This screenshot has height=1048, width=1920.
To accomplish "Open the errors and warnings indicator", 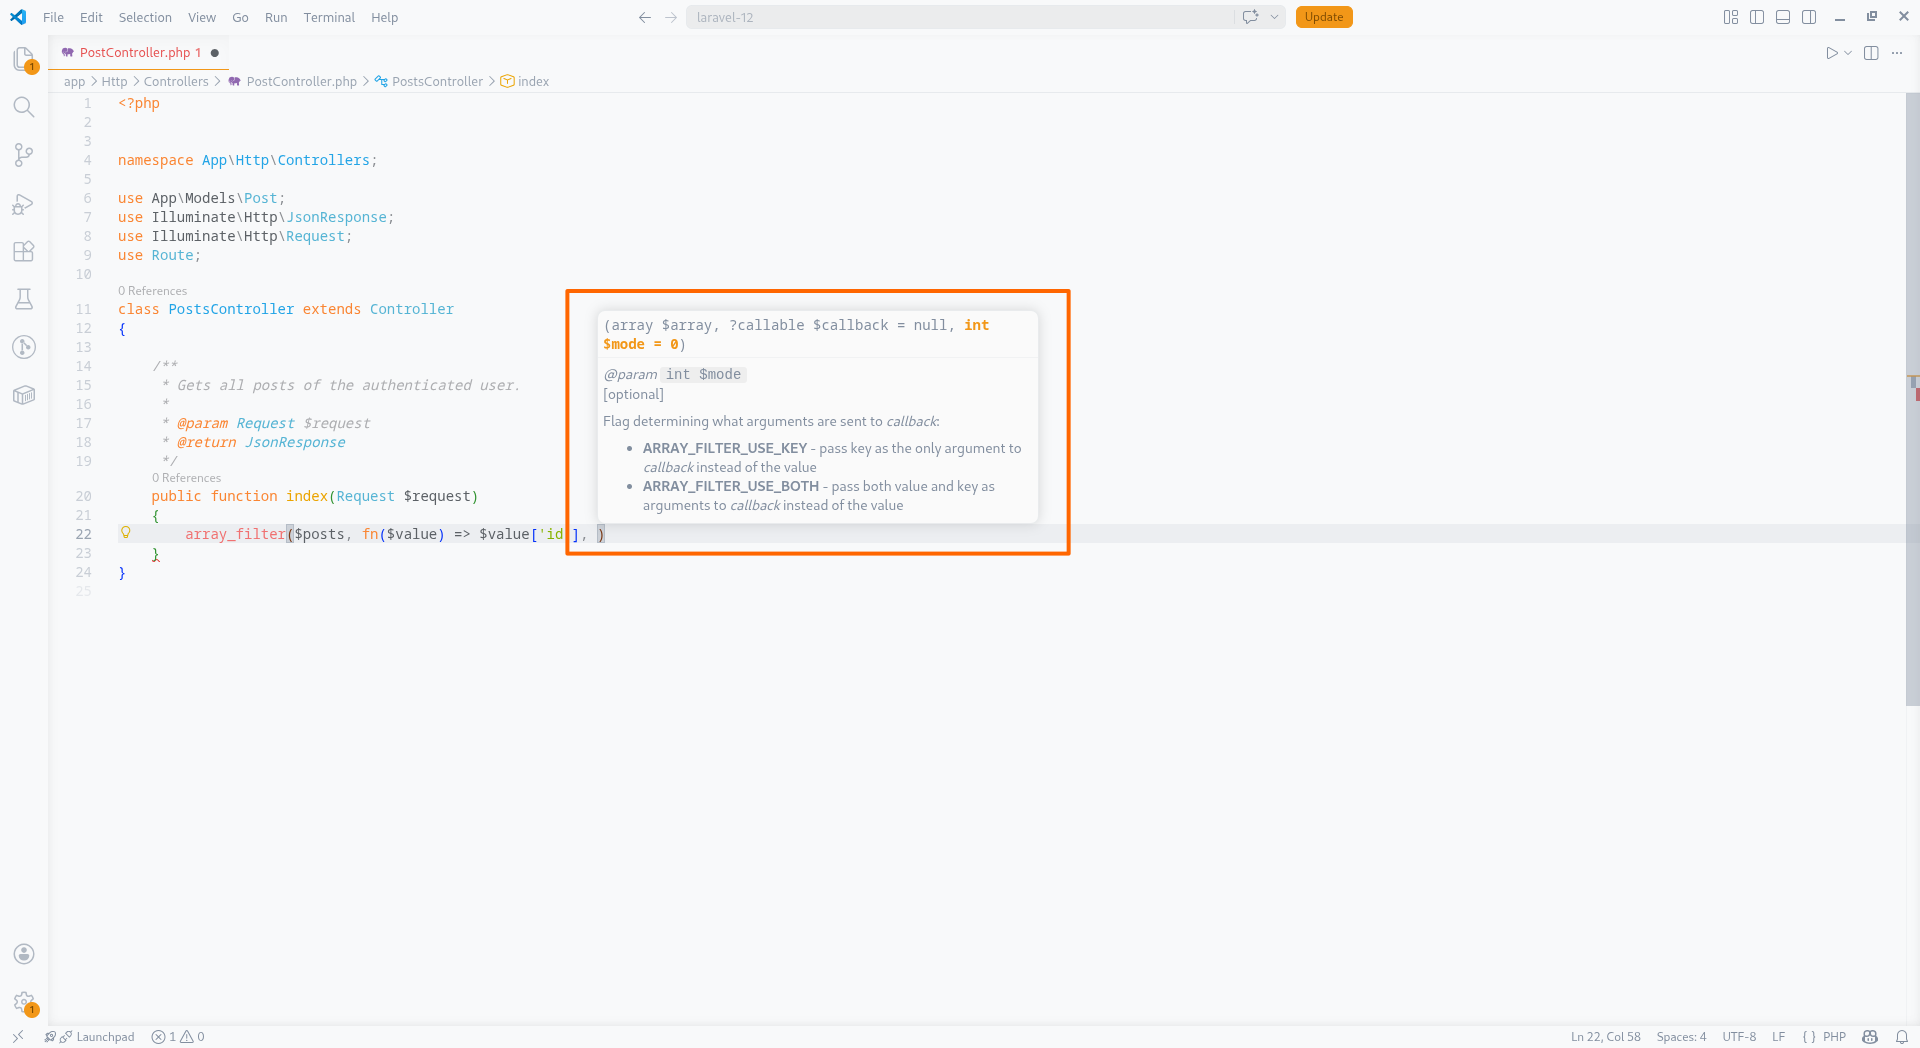I will (x=178, y=1037).
